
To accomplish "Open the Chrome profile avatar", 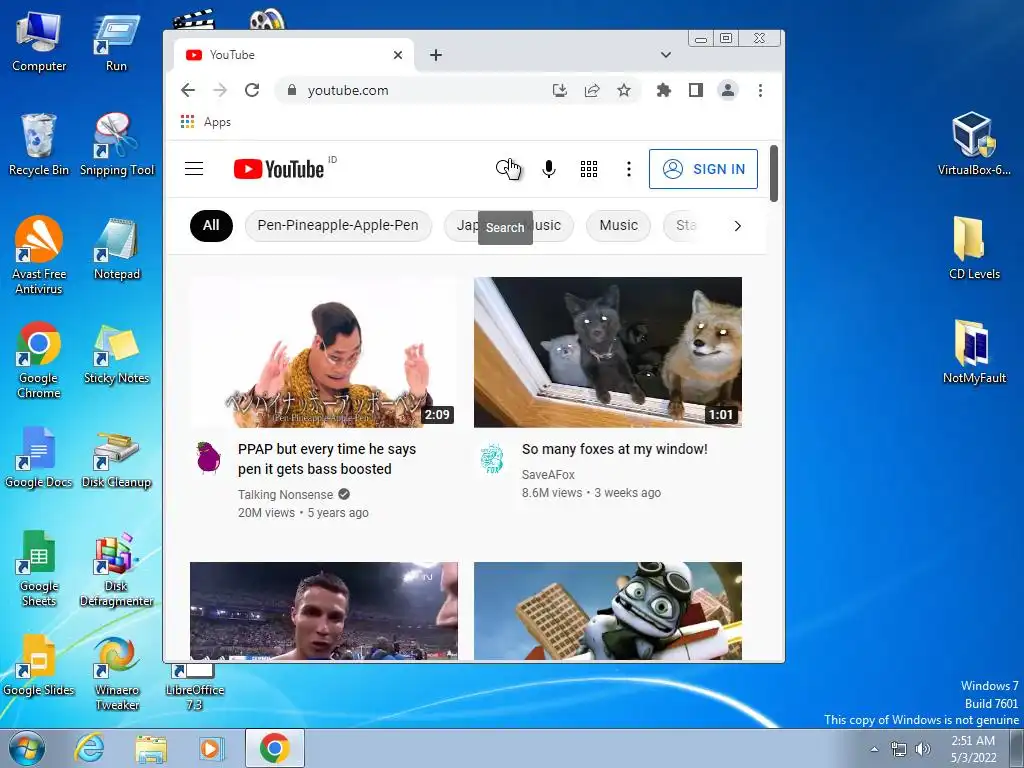I will coord(728,90).
